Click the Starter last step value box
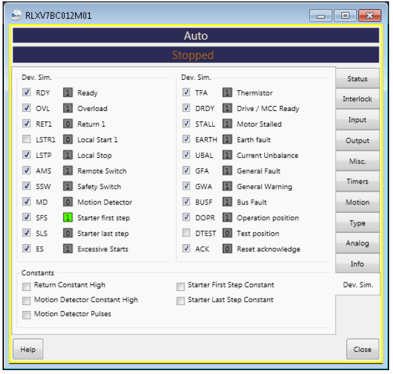393x374 pixels. pos(68,233)
